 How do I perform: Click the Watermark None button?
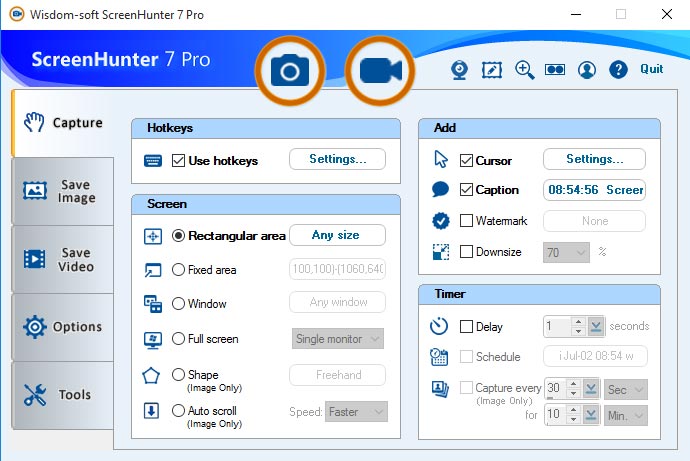pyautogui.click(x=595, y=221)
